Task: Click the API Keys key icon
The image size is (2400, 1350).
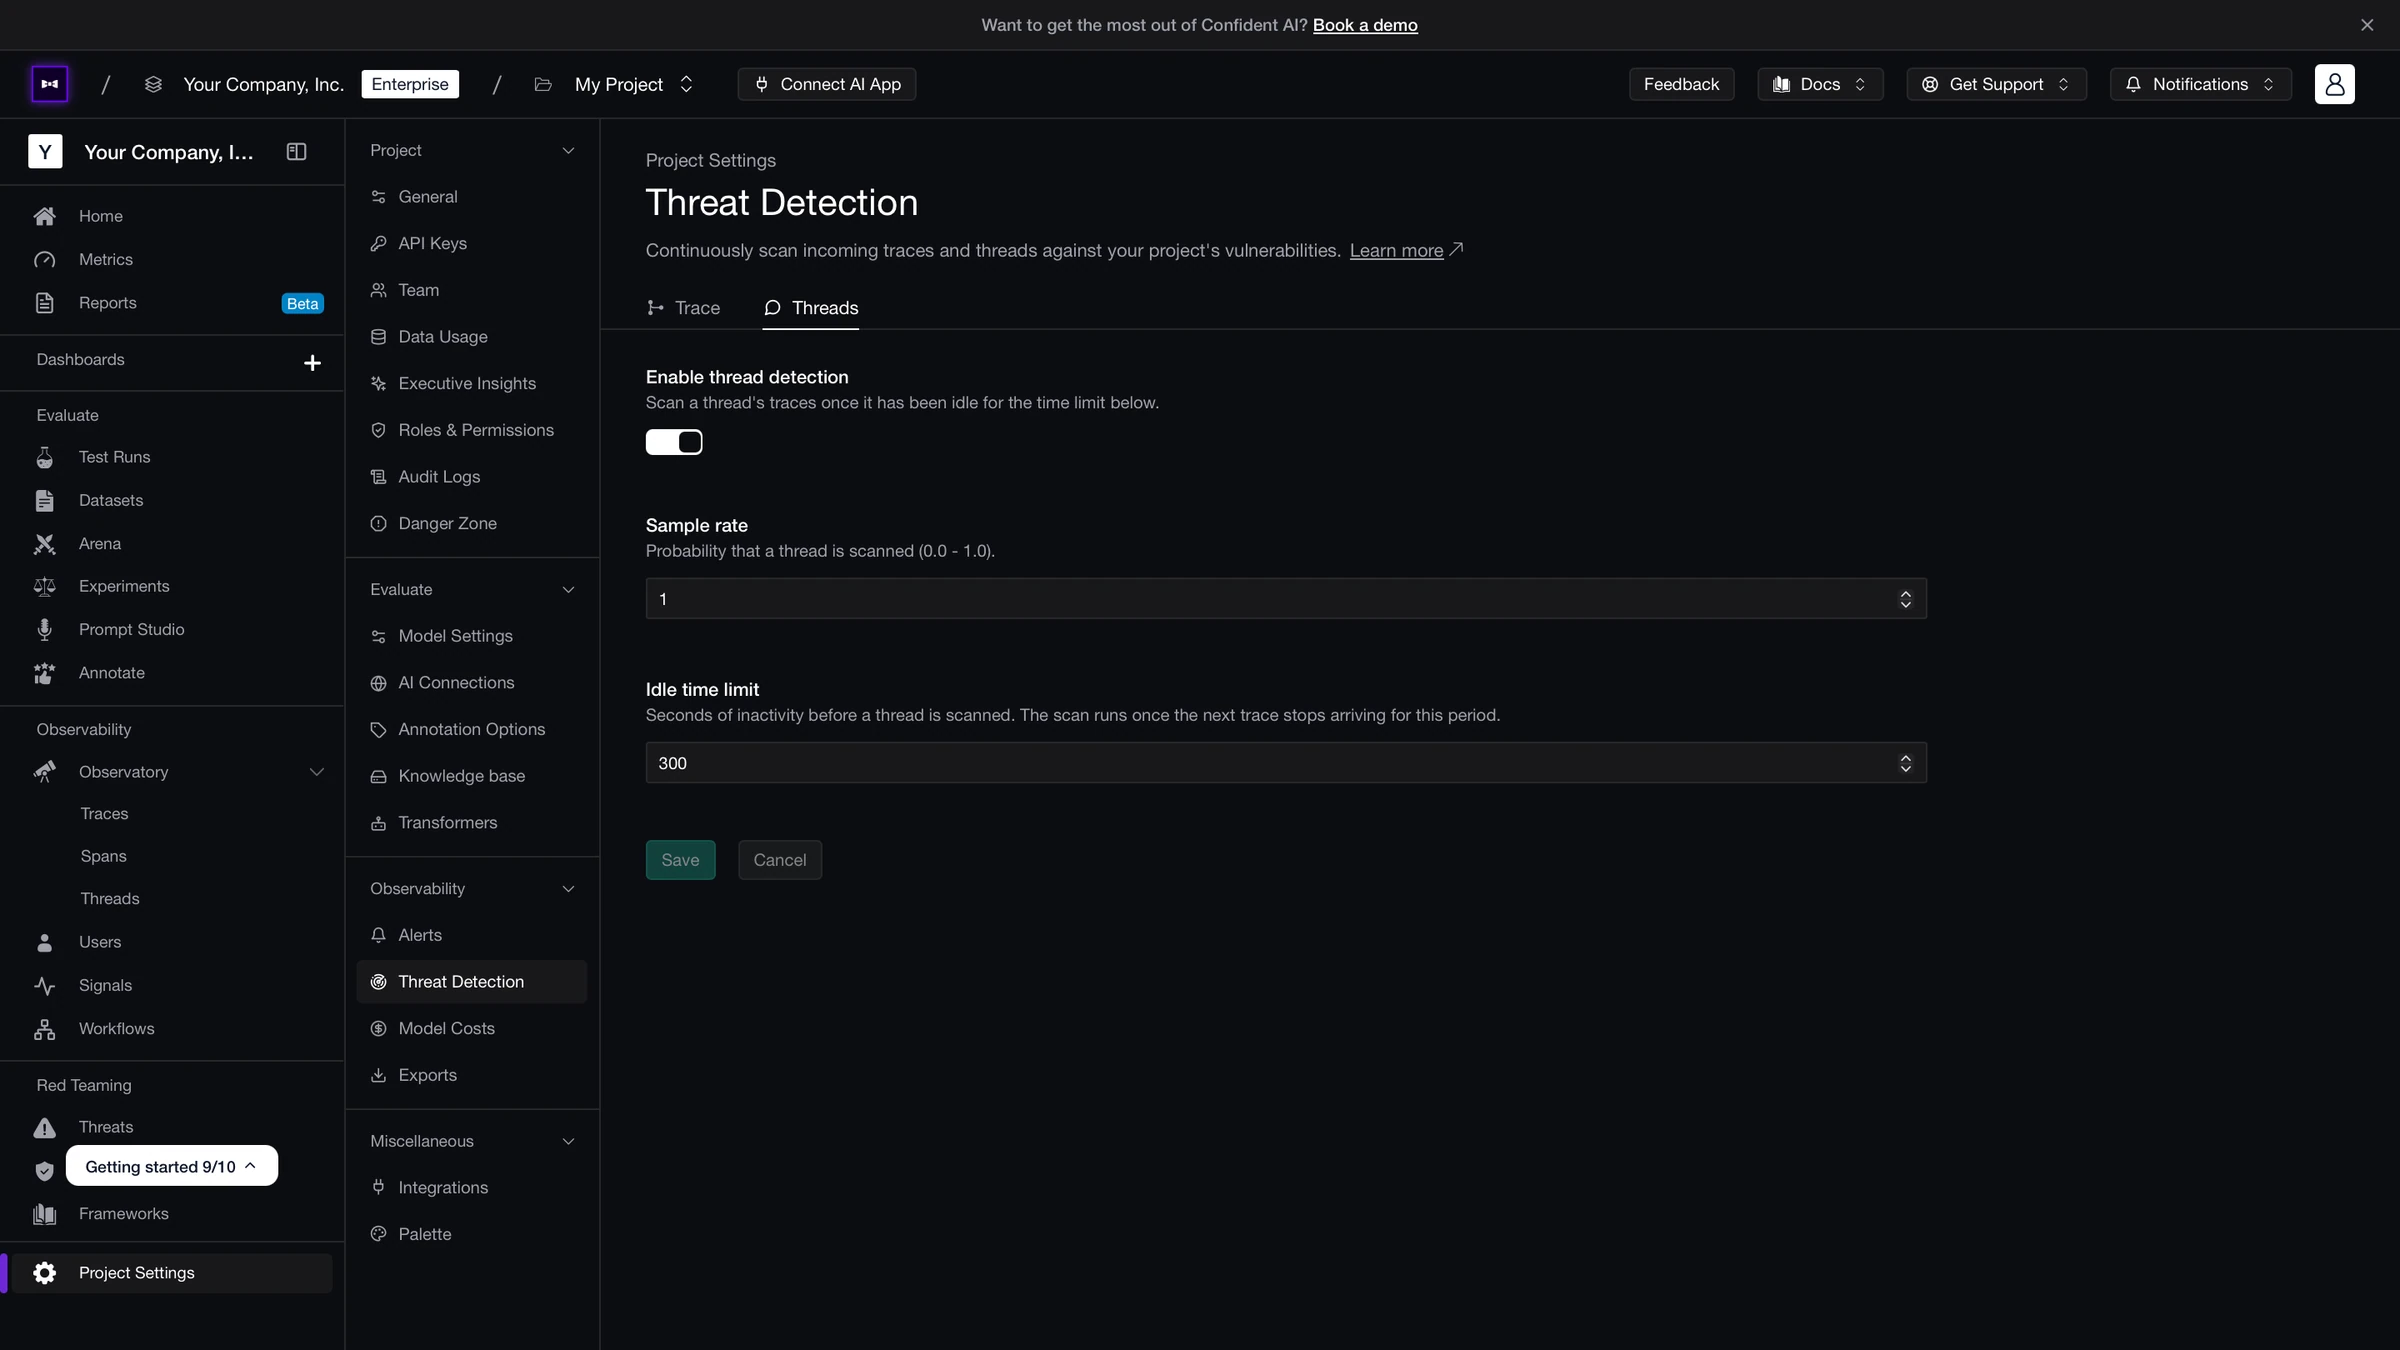Action: pos(378,244)
